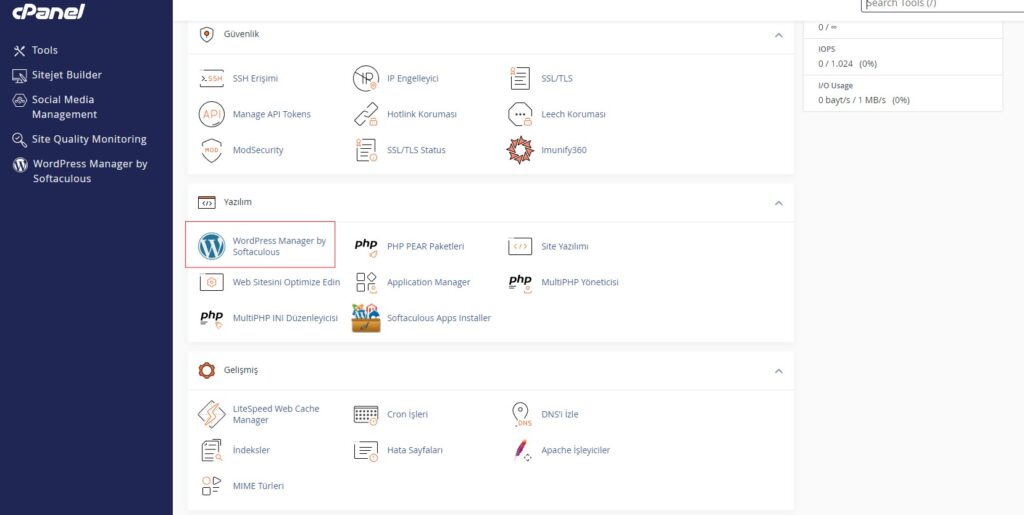Open the Softaculous Apps Installer link
Screen dimensions: 1024x515
click(439, 318)
